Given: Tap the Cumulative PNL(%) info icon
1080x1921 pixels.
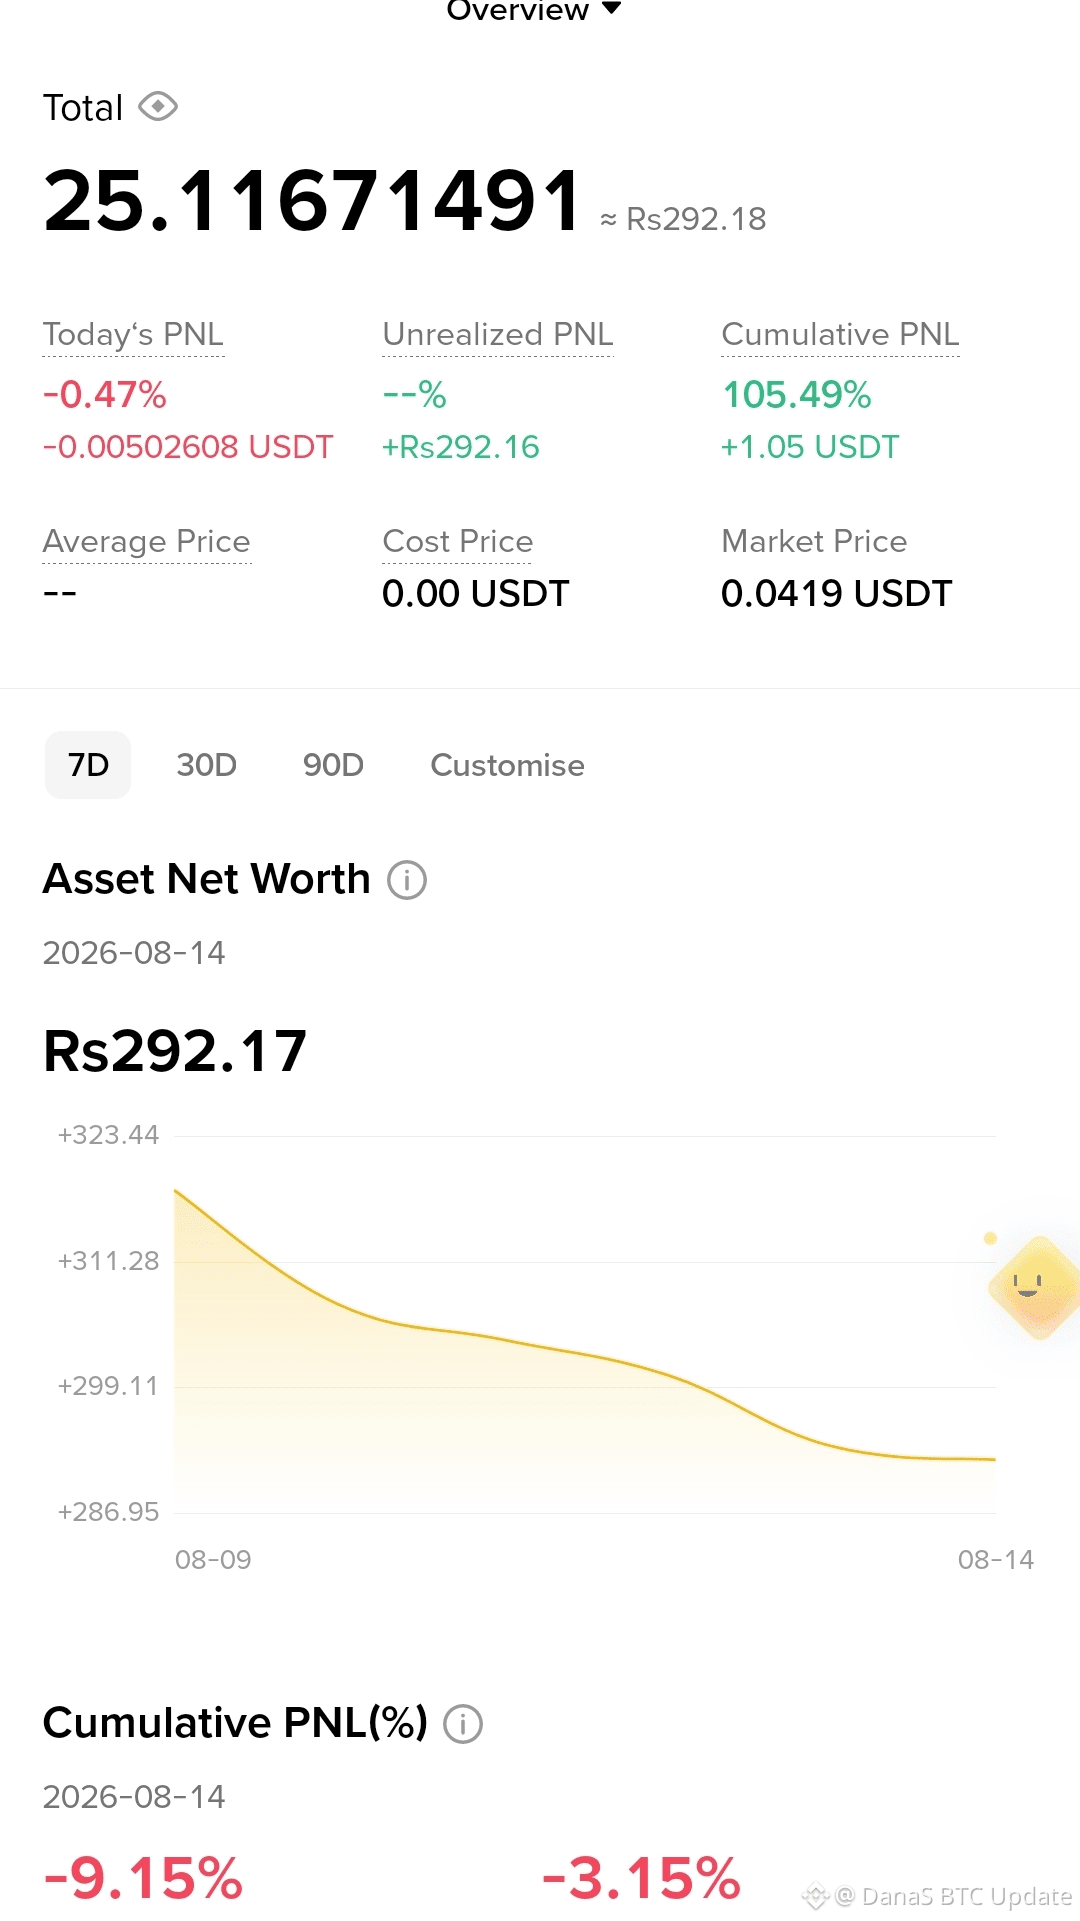Looking at the screenshot, I should [x=463, y=1724].
